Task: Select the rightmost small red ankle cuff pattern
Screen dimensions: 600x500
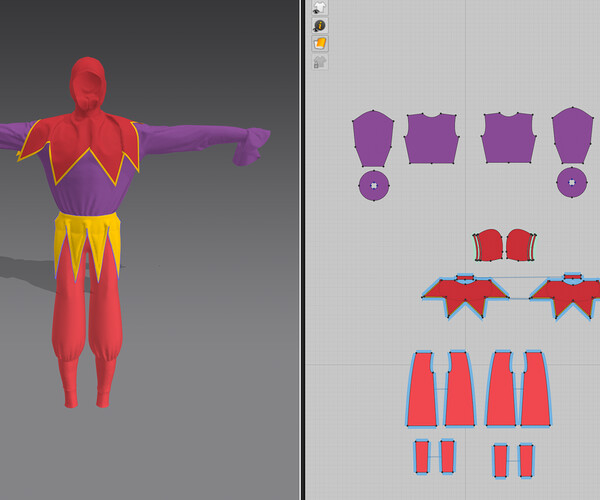Action: click(x=527, y=461)
